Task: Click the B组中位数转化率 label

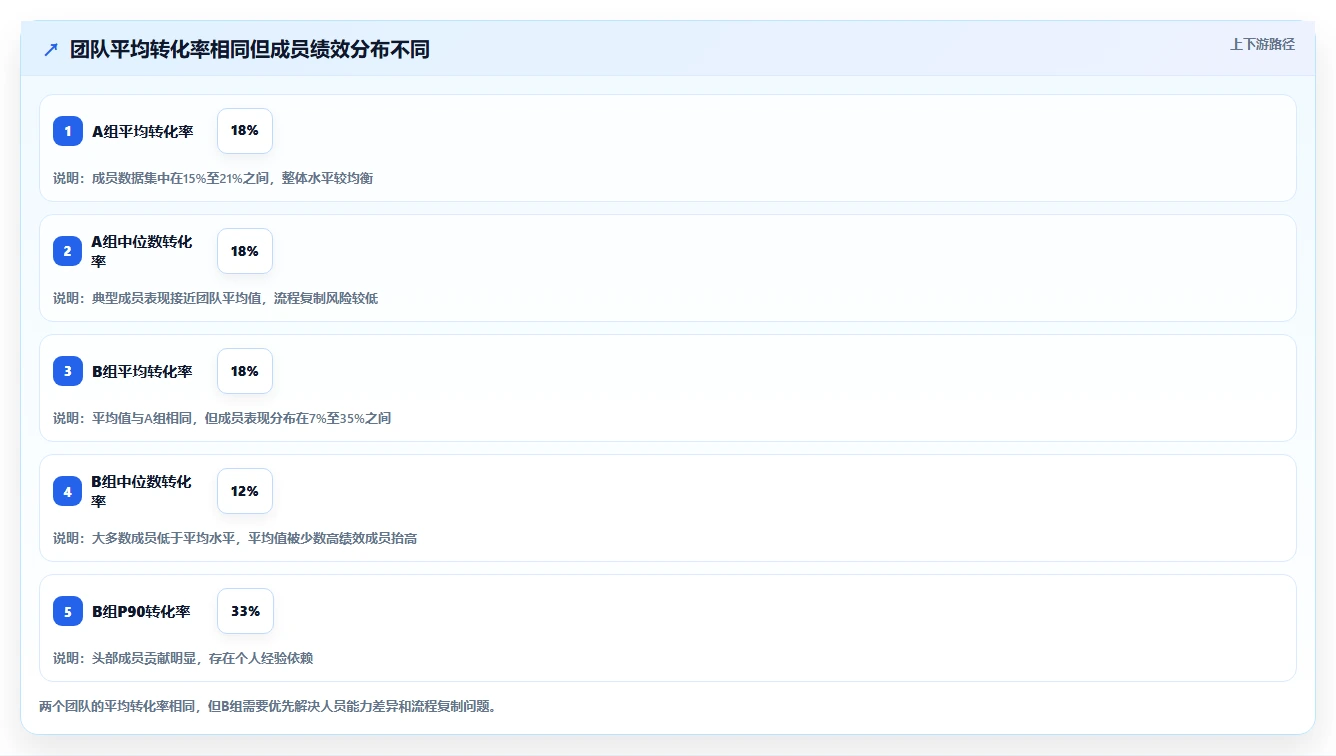Action: coord(142,491)
